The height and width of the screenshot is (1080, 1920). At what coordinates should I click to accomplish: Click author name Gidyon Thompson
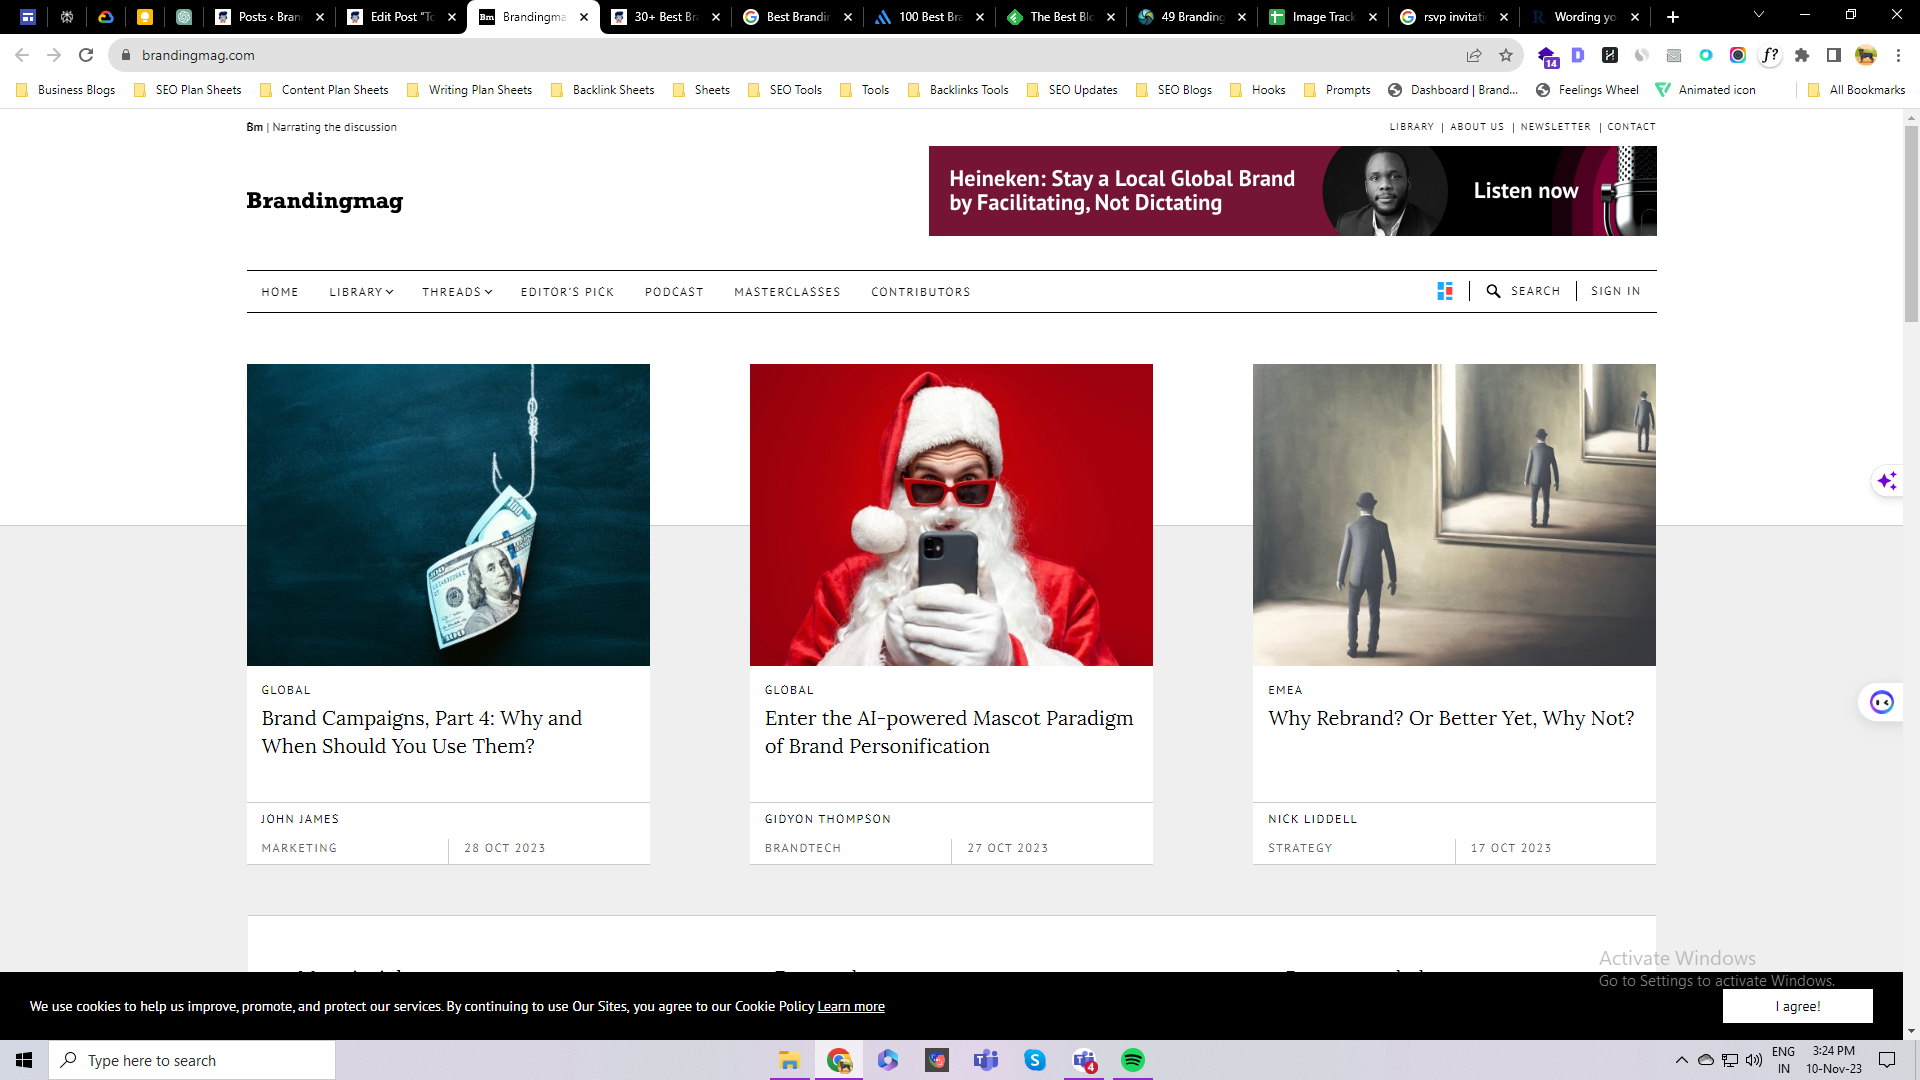click(827, 819)
